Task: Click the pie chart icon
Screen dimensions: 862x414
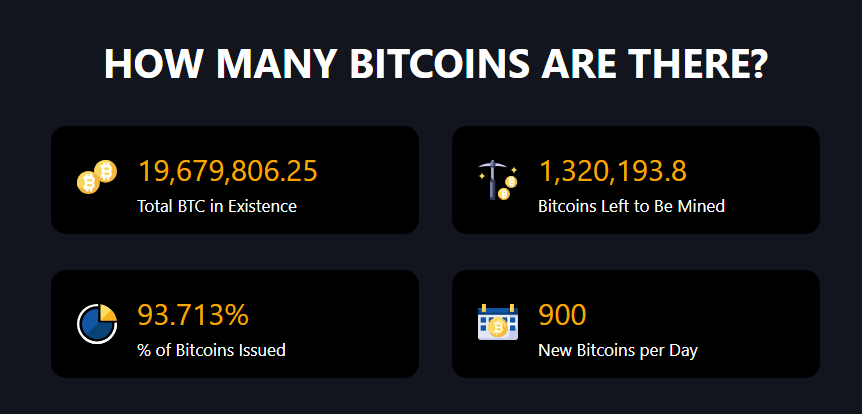Action: point(97,323)
